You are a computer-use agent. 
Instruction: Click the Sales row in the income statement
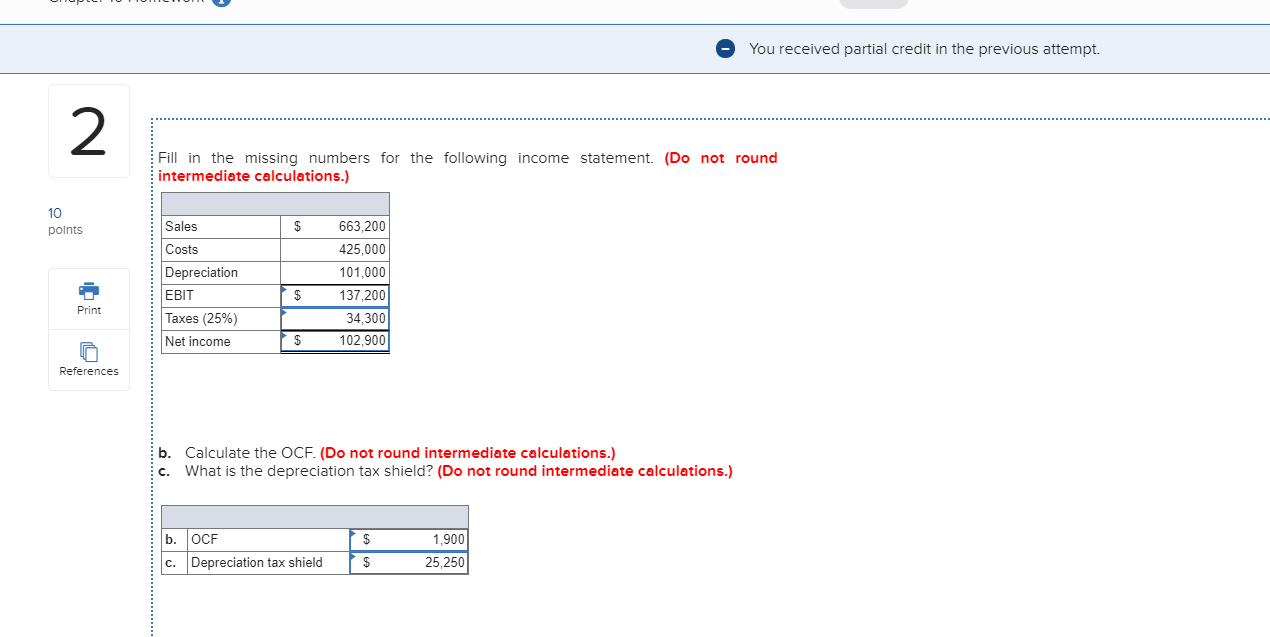[x=275, y=226]
